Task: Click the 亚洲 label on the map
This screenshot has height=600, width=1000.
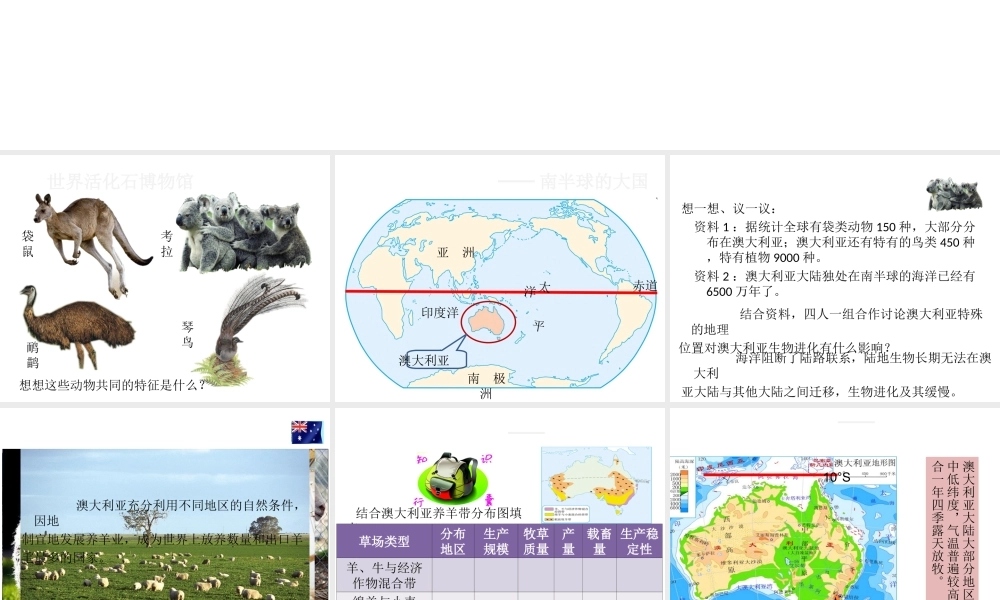Action: click(x=456, y=252)
